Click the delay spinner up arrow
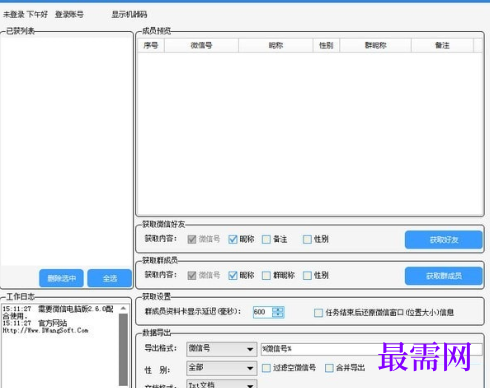 click(278, 309)
